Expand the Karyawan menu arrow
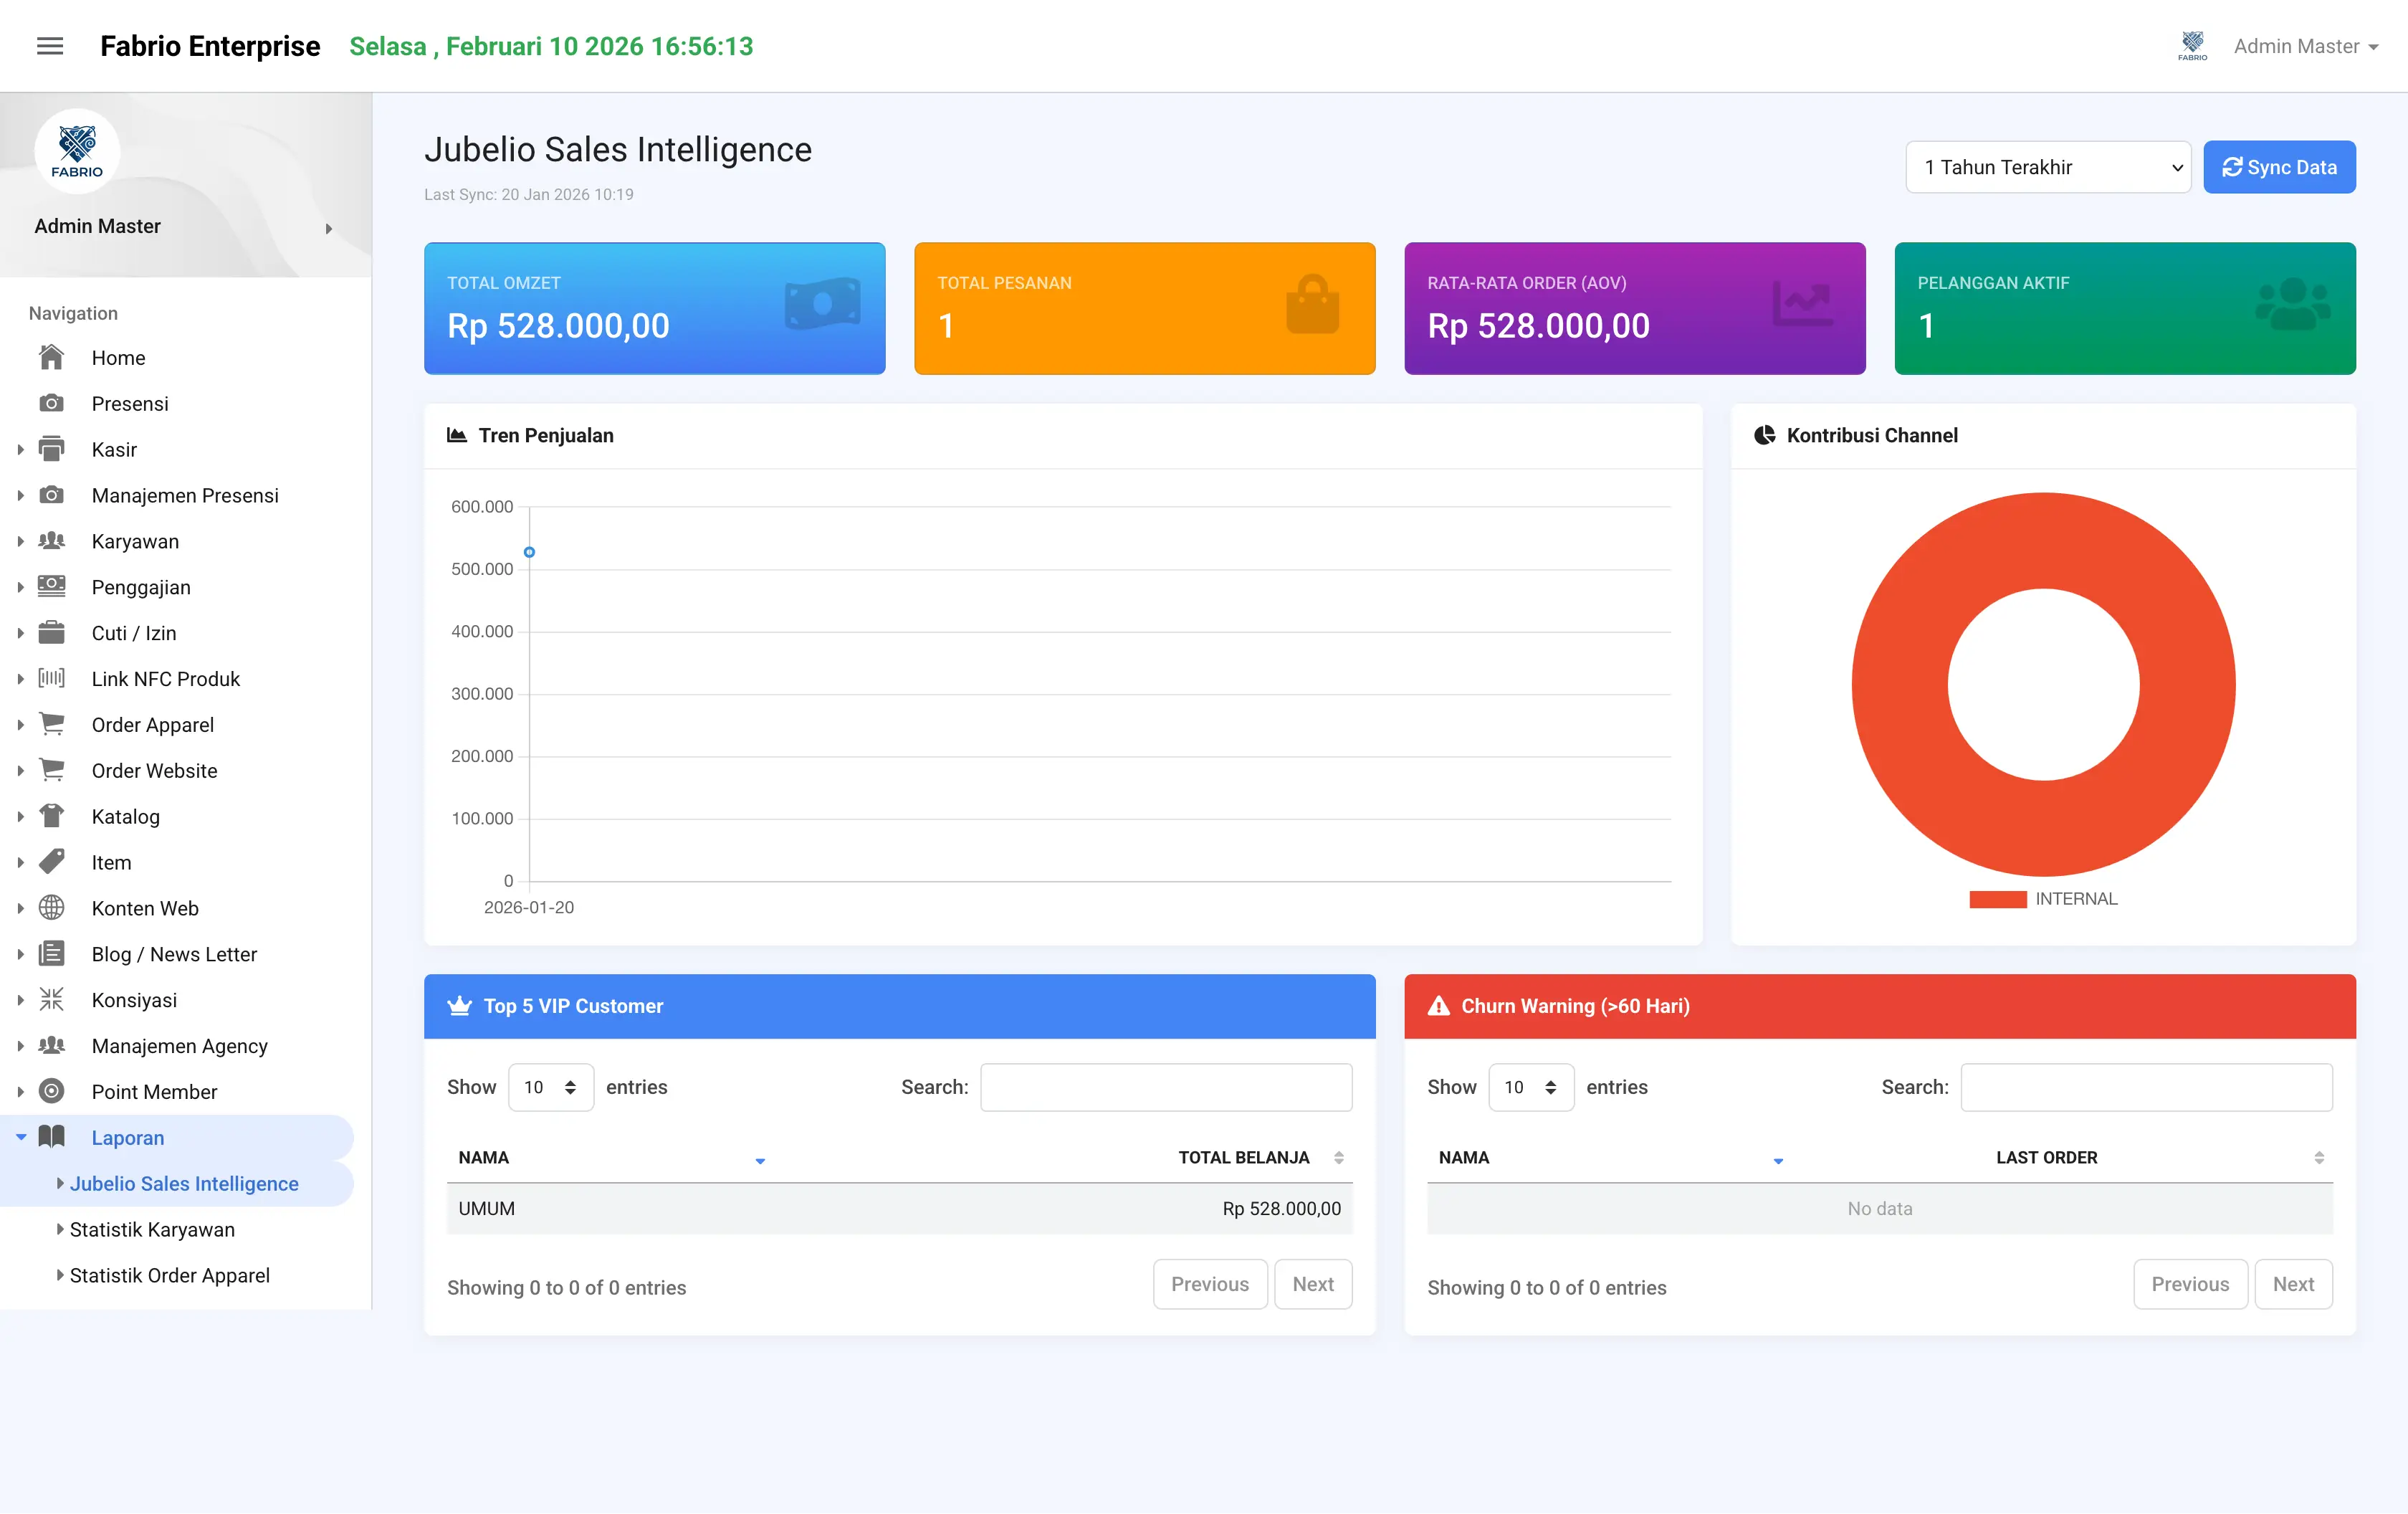Viewport: 2408px width, 1514px height. coord(20,542)
